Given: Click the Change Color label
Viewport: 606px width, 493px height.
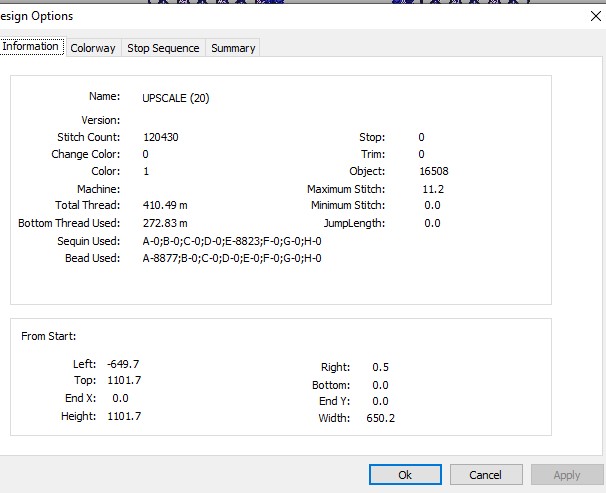Looking at the screenshot, I should click(86, 154).
